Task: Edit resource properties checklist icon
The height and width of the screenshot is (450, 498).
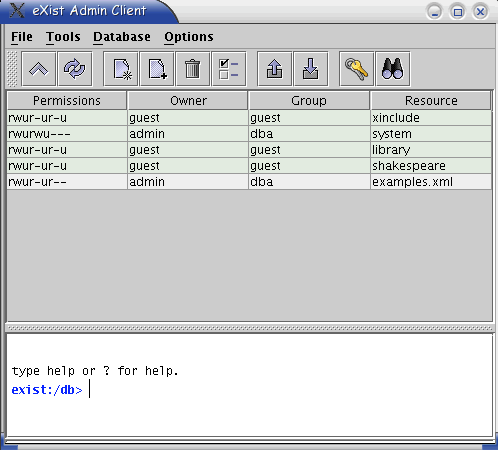Action: pyautogui.click(x=229, y=69)
